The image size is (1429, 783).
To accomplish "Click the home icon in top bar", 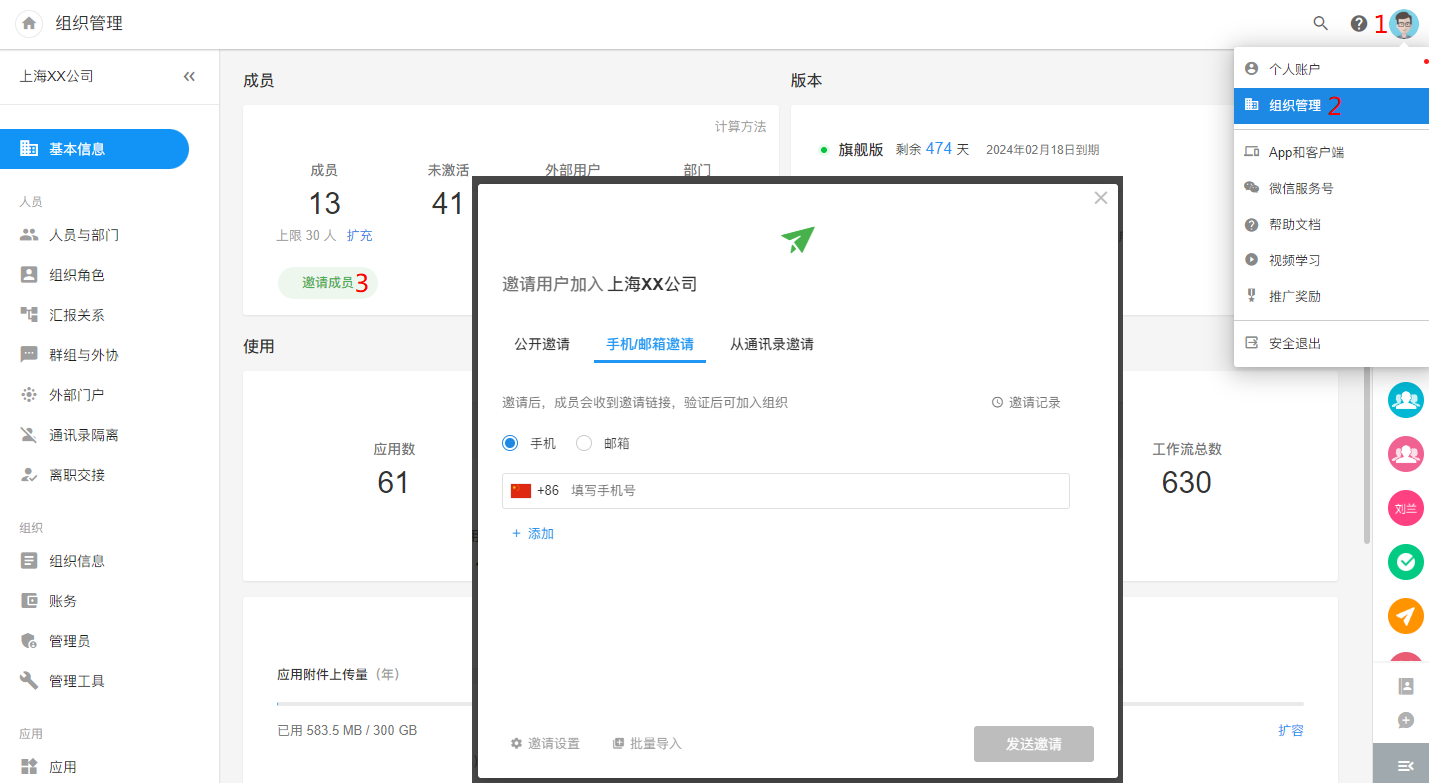I will 29,23.
